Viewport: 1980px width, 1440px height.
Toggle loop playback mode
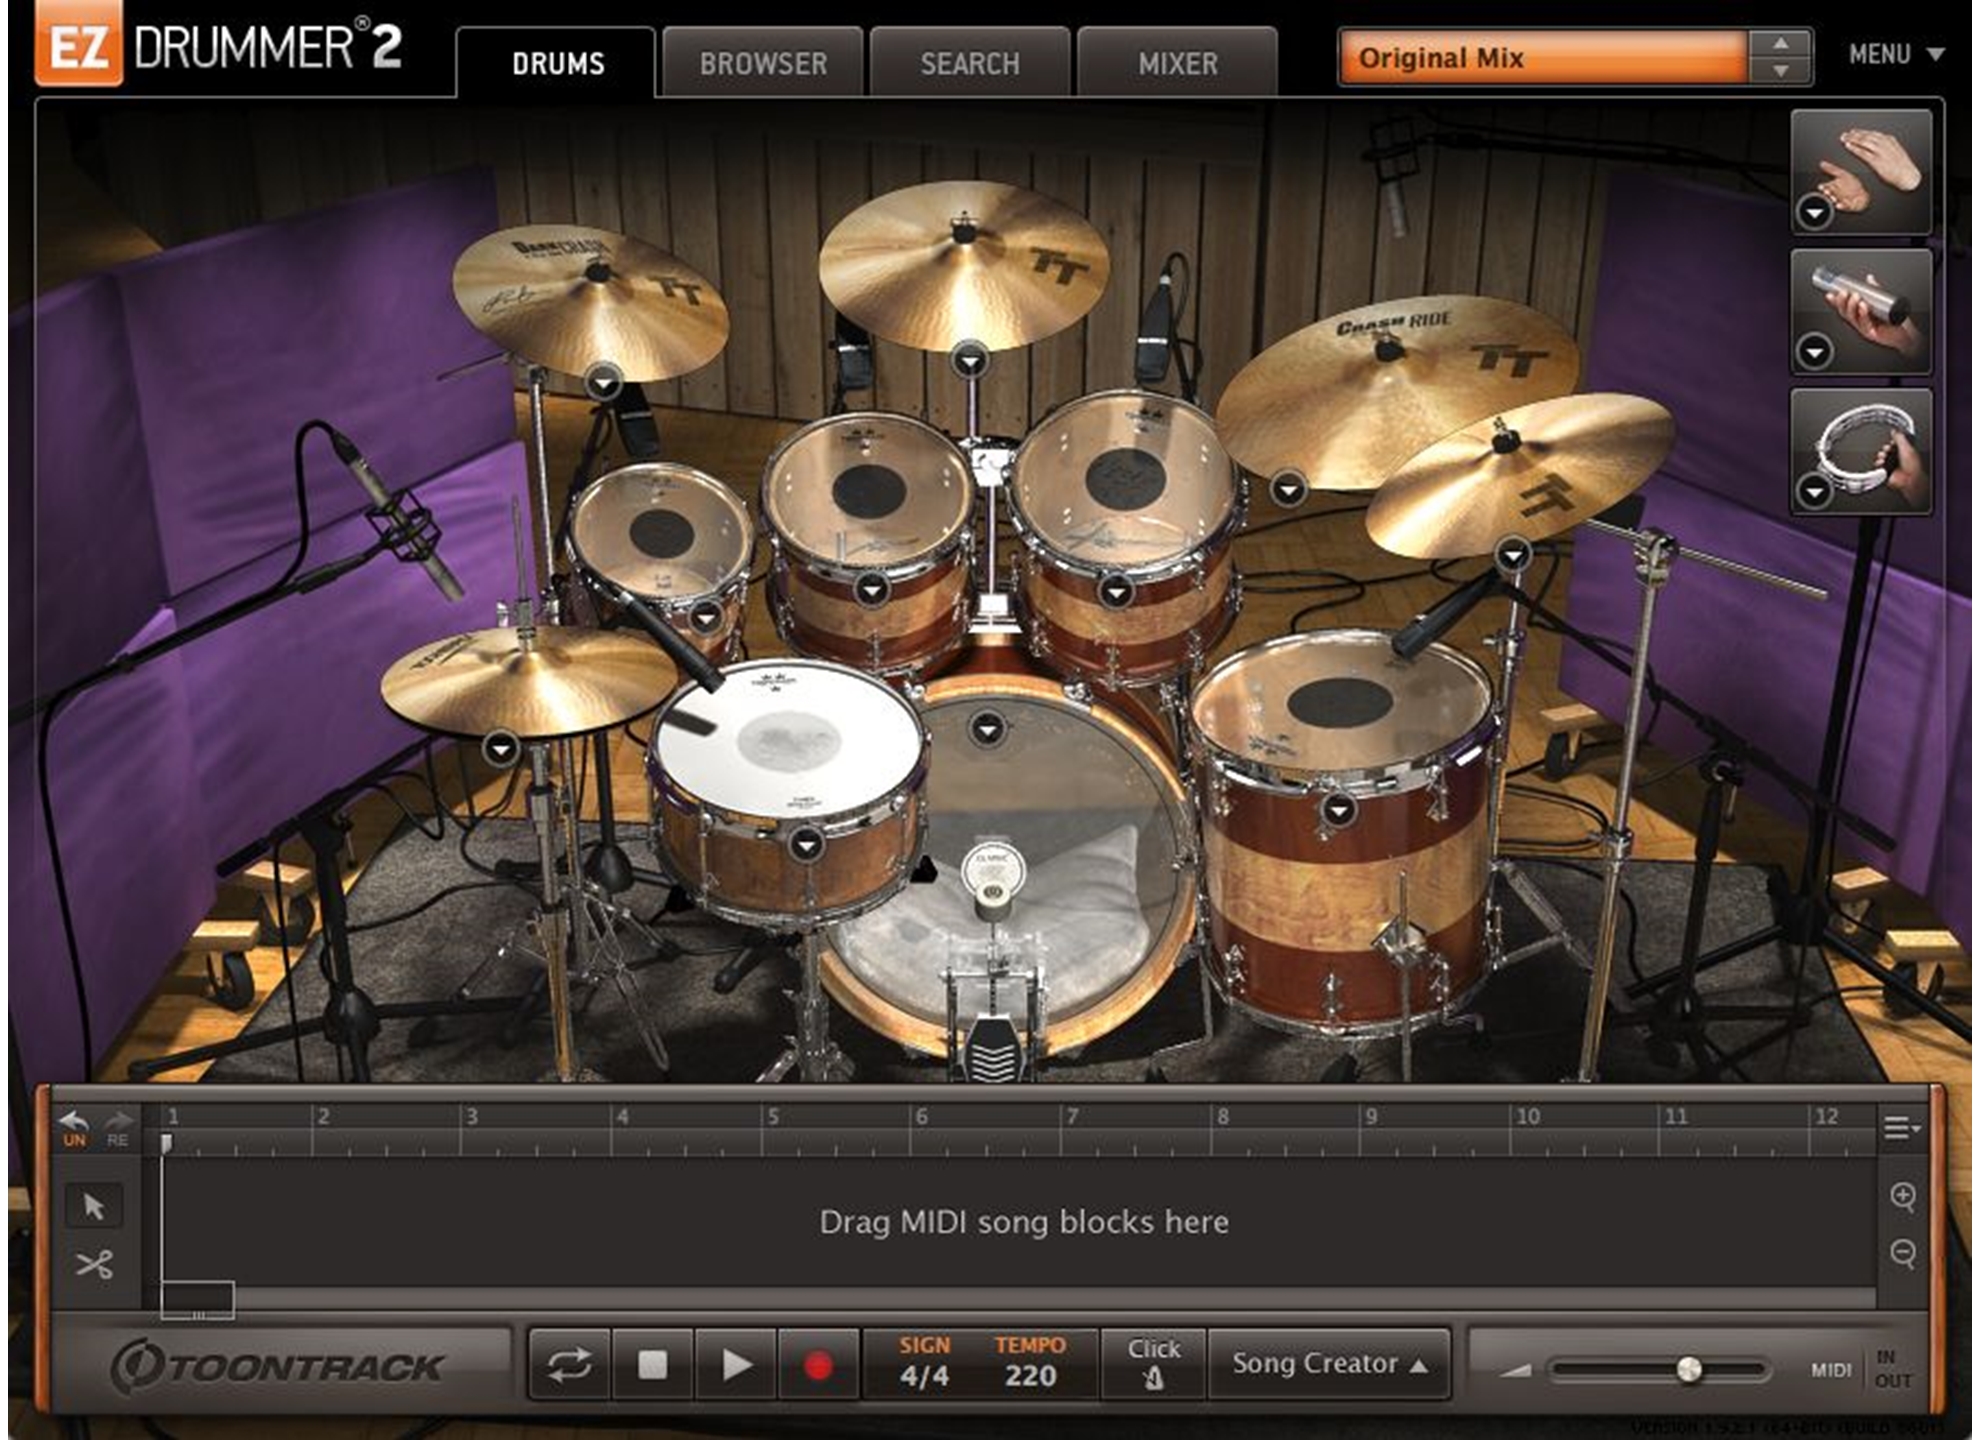click(569, 1365)
